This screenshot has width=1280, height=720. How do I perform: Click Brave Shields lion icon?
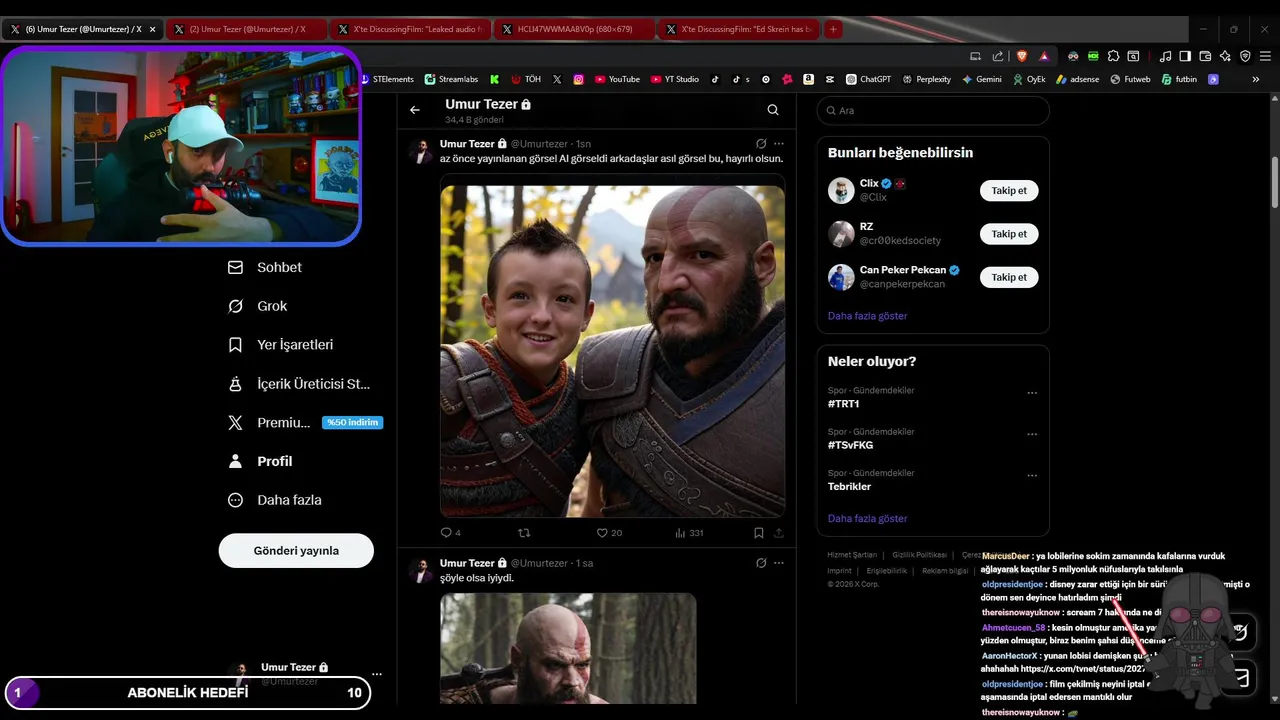point(1022,56)
